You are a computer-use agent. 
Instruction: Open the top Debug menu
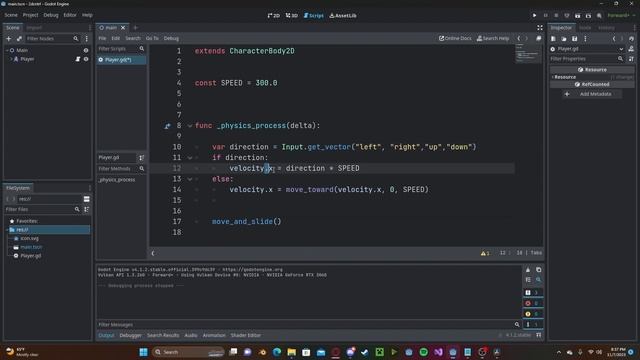51,15
